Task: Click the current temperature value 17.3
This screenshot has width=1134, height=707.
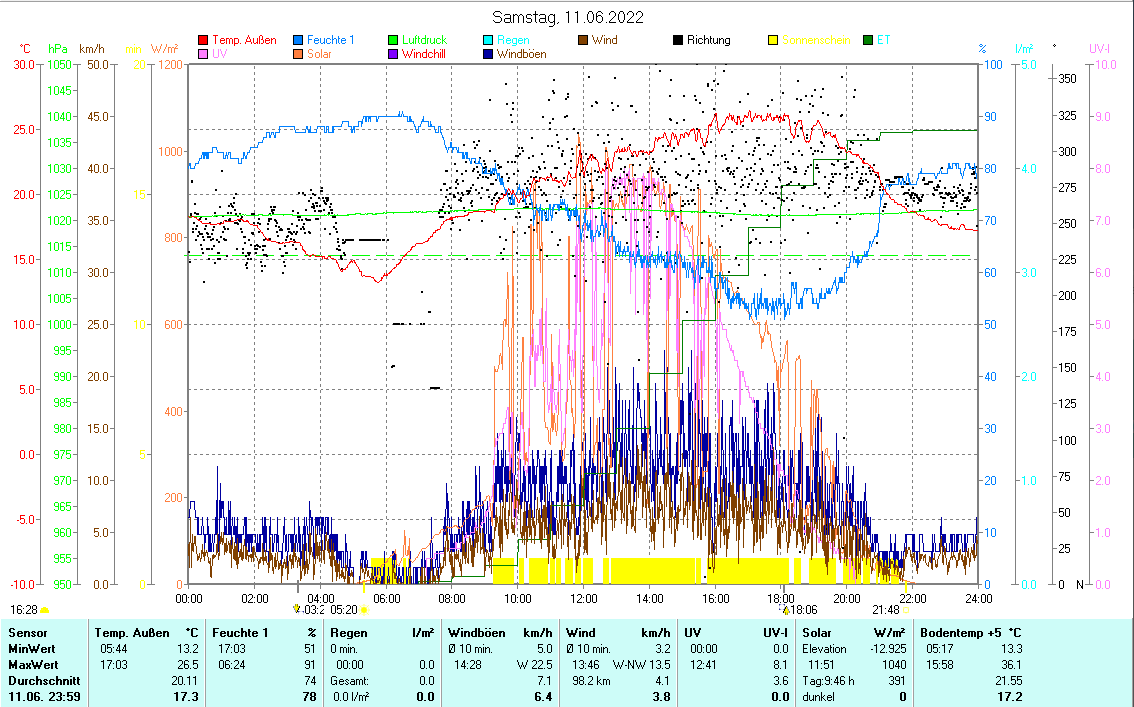Action: click(x=186, y=698)
